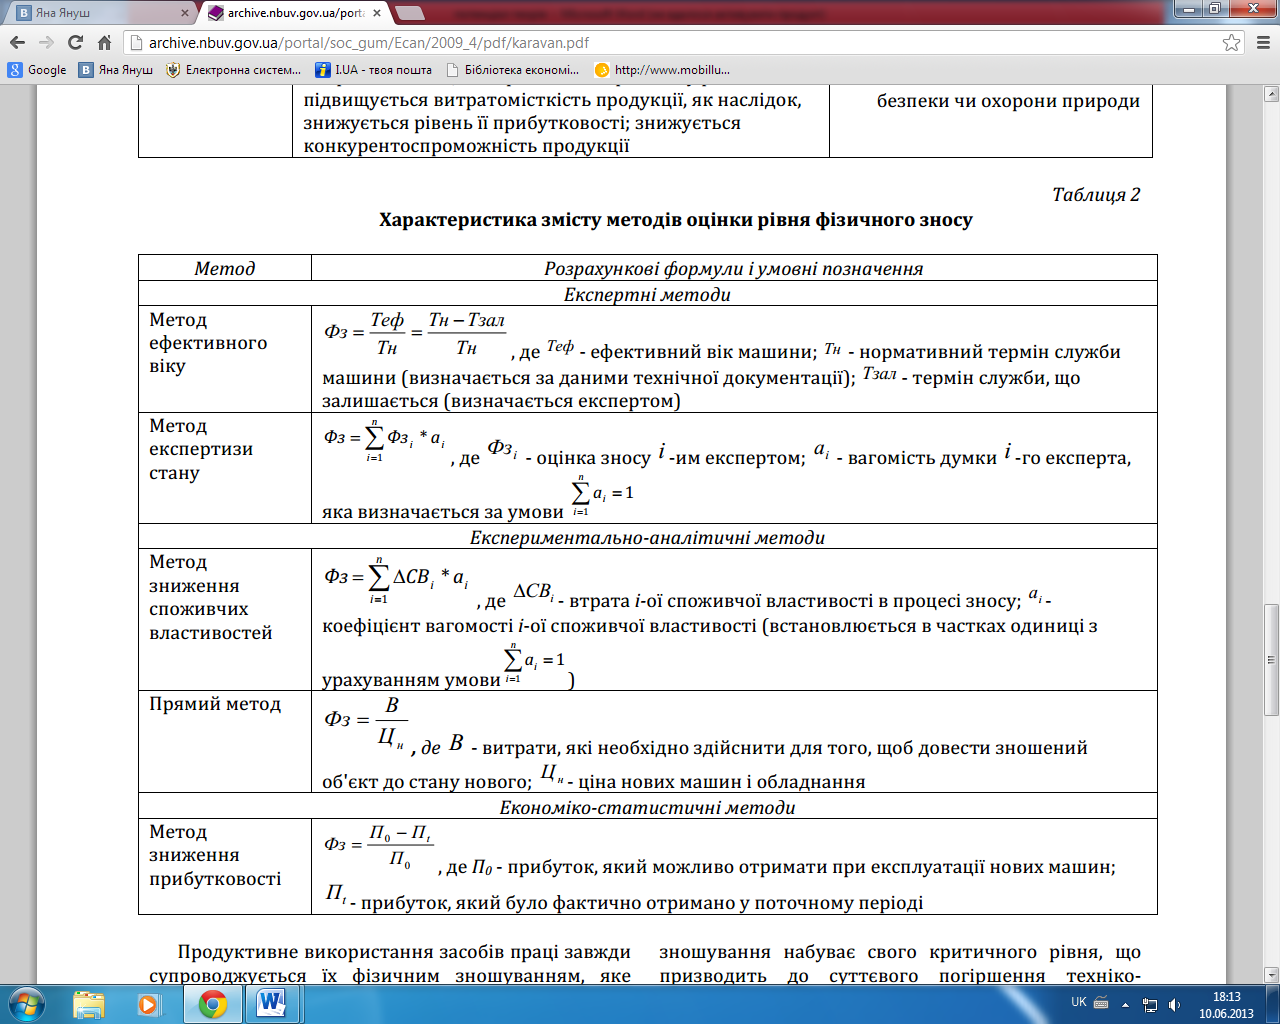Screen dimensions: 1280x1024
Task: Click the page icon in the address bar
Action: (137, 43)
